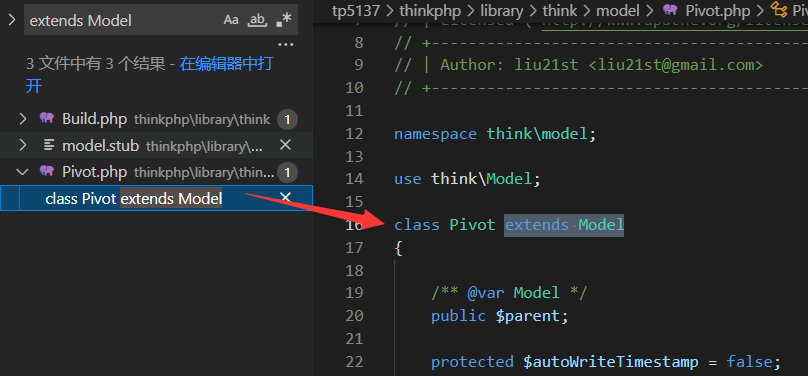
Task: Collapse Pivot.php search result
Action: click(x=23, y=172)
